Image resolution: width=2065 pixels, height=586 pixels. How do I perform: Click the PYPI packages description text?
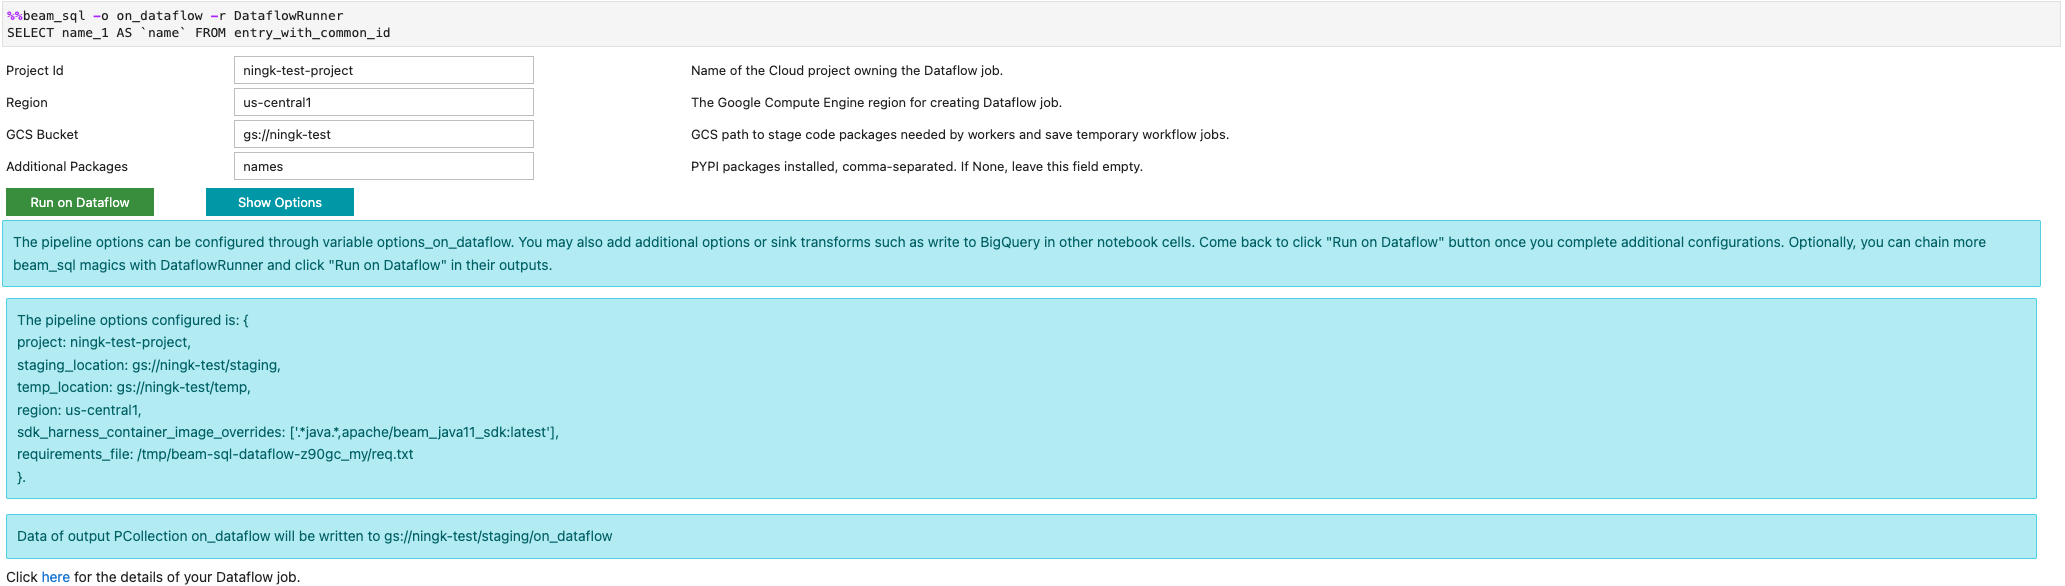(916, 167)
